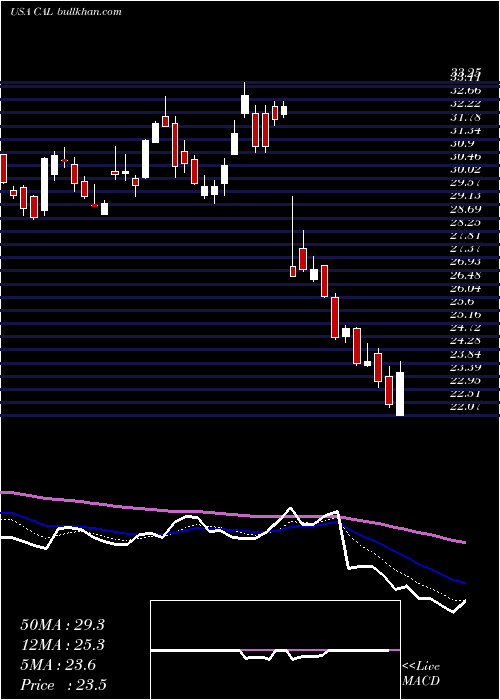Click the pink 50MA line
Screen dimensions: 500x700
232,514
